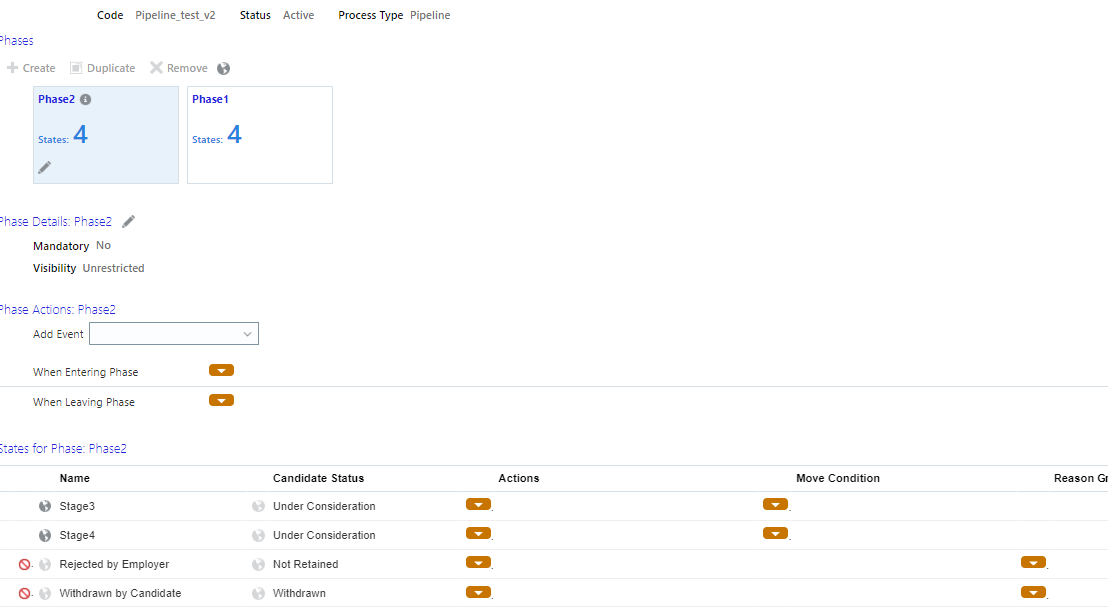Screen dimensions: 1108x607
Task: Click the Candidate Status column header
Action: click(318, 478)
